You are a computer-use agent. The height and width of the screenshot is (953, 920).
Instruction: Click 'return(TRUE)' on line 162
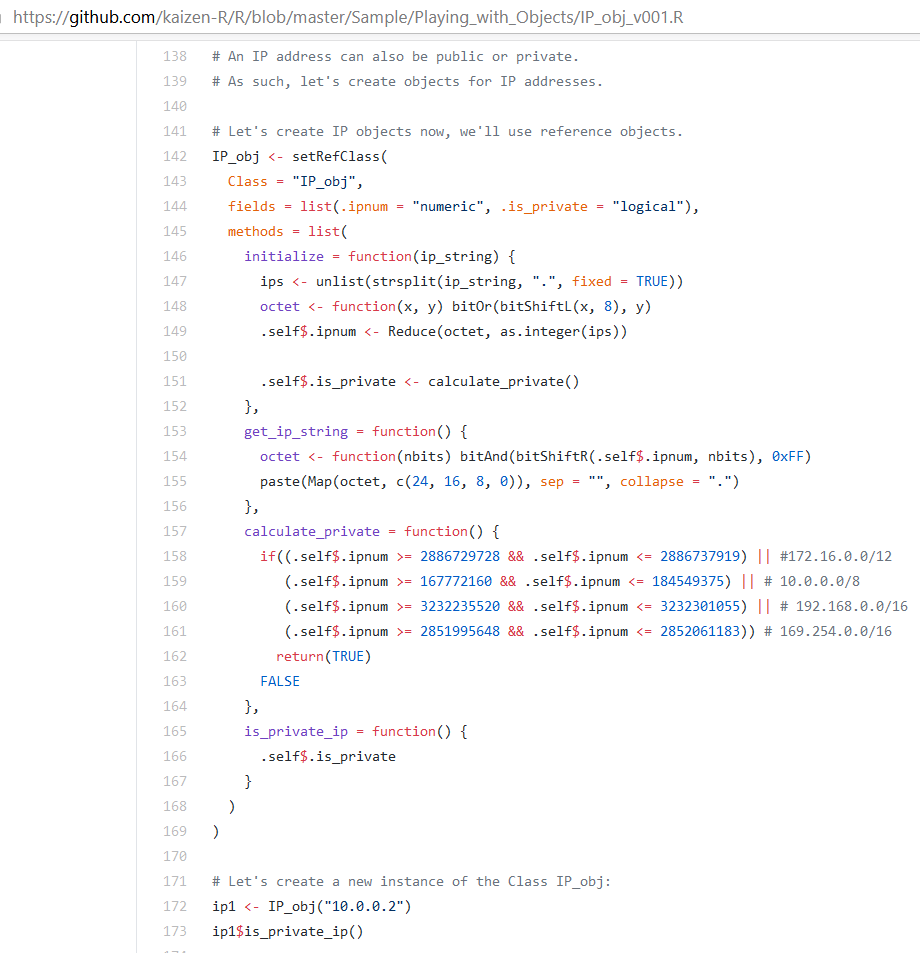323,656
